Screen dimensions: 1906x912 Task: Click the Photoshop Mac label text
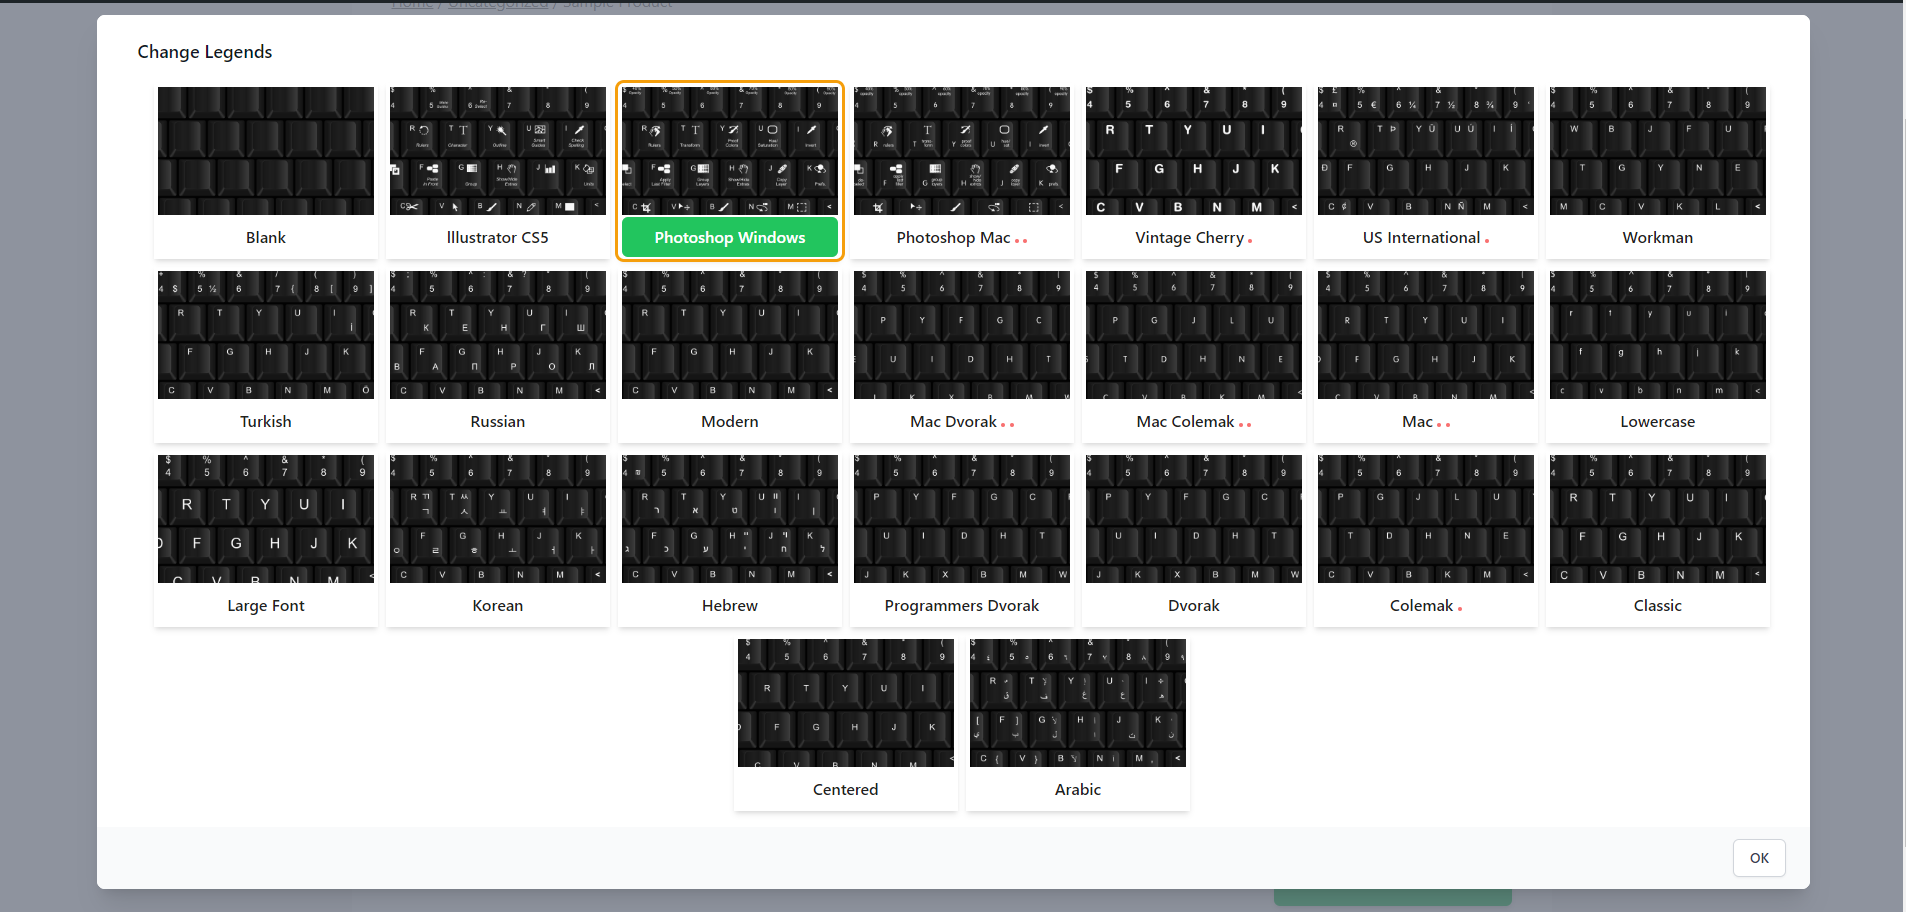(x=953, y=238)
